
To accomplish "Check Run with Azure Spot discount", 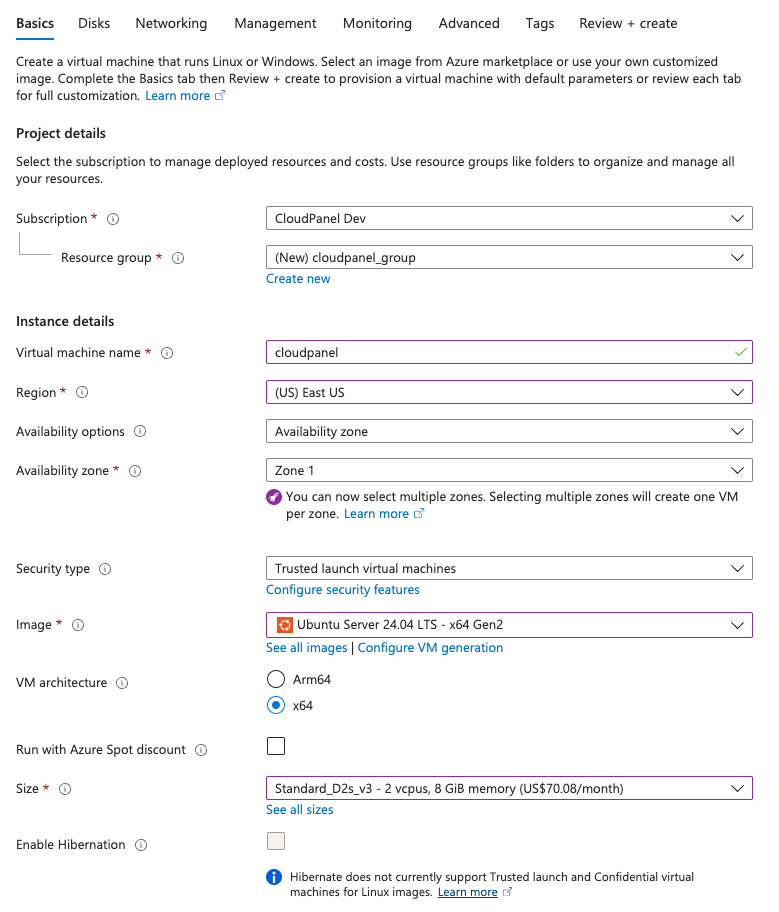I will [x=275, y=745].
